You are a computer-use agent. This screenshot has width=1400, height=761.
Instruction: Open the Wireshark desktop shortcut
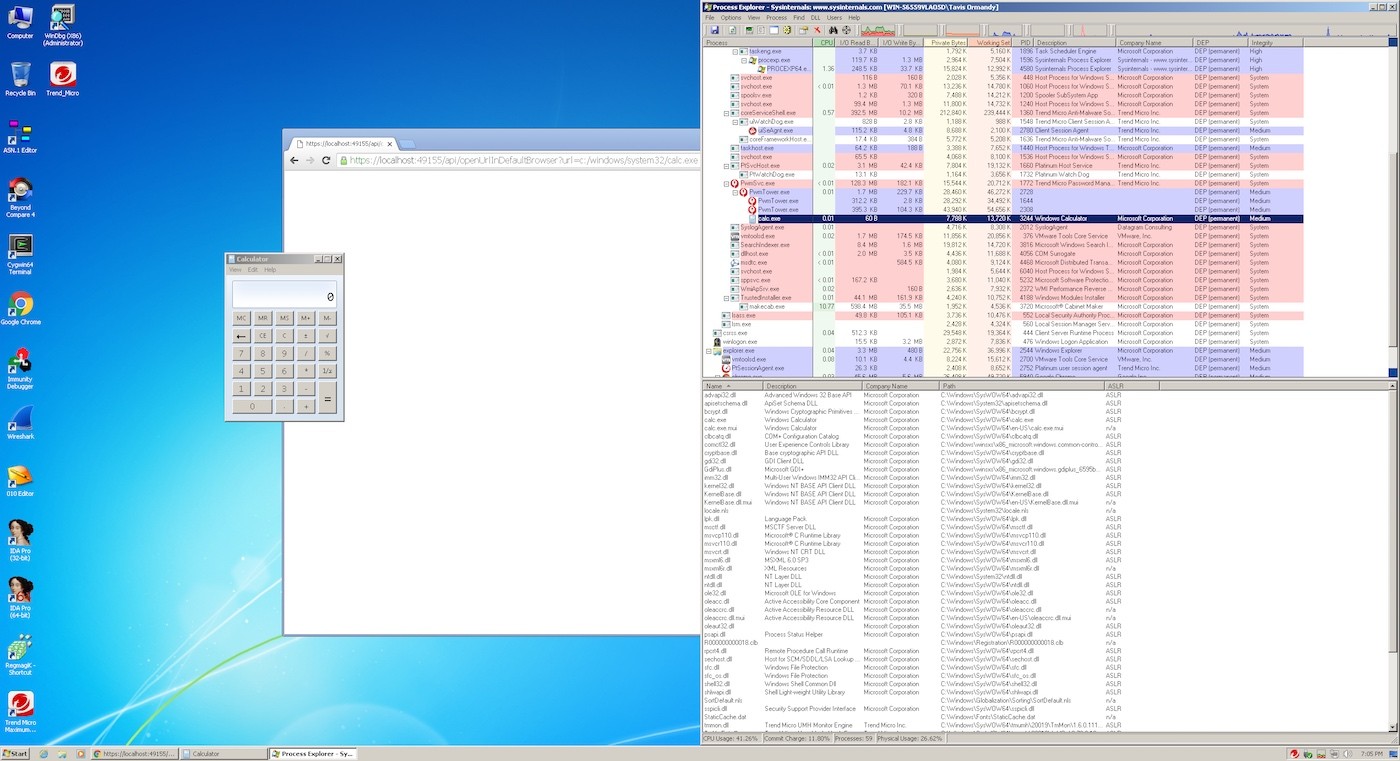pos(20,423)
